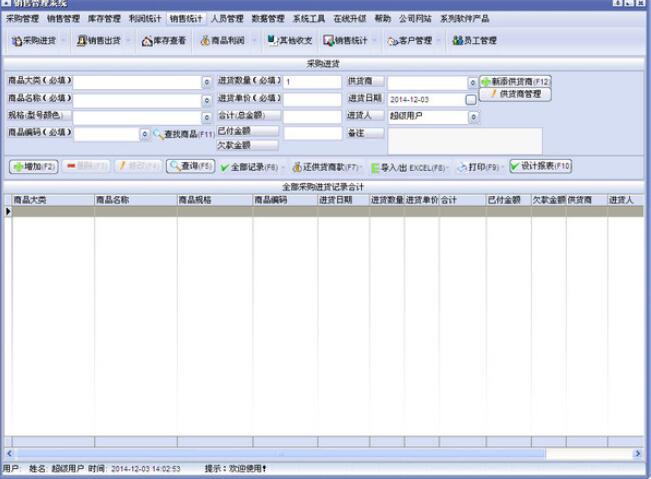Image resolution: width=651 pixels, height=479 pixels.
Task: Expand the 商品编码 dropdown
Action: point(144,134)
